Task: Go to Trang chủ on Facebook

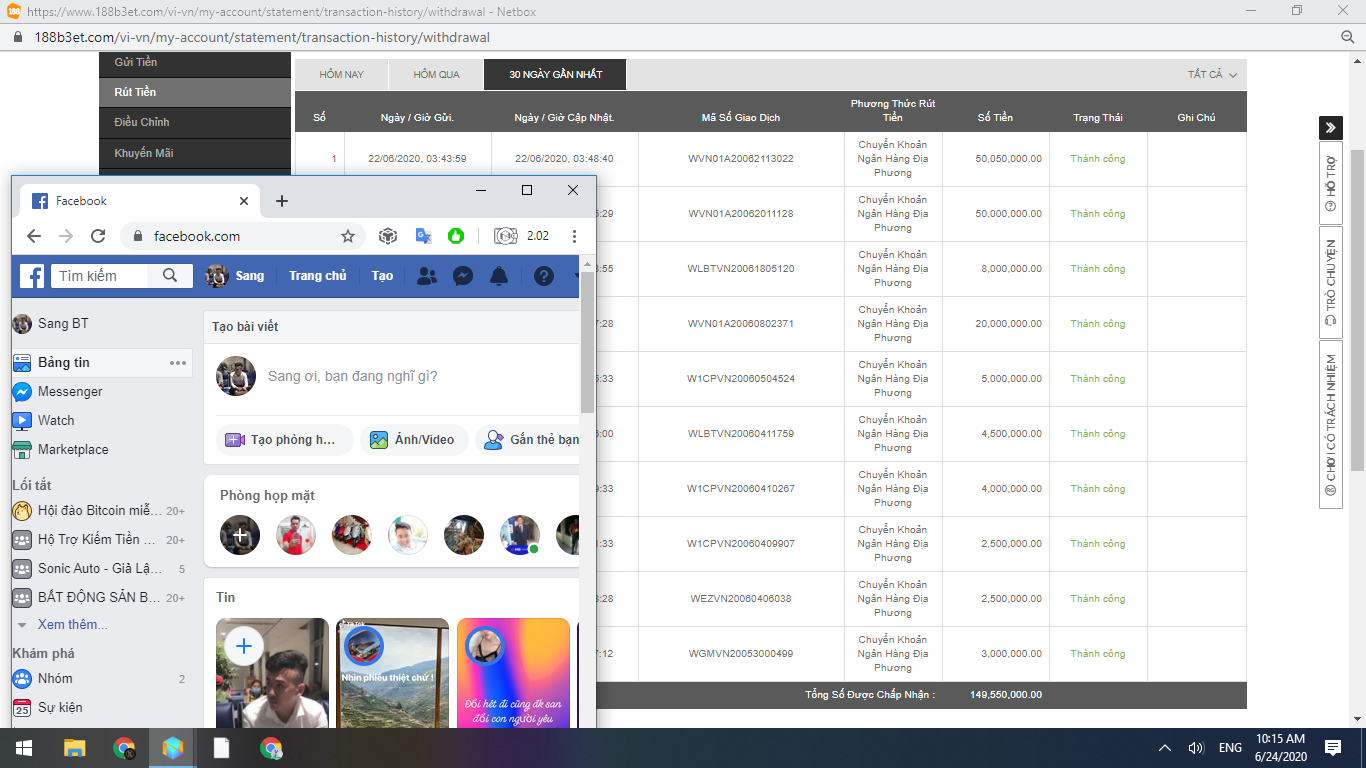Action: [318, 276]
